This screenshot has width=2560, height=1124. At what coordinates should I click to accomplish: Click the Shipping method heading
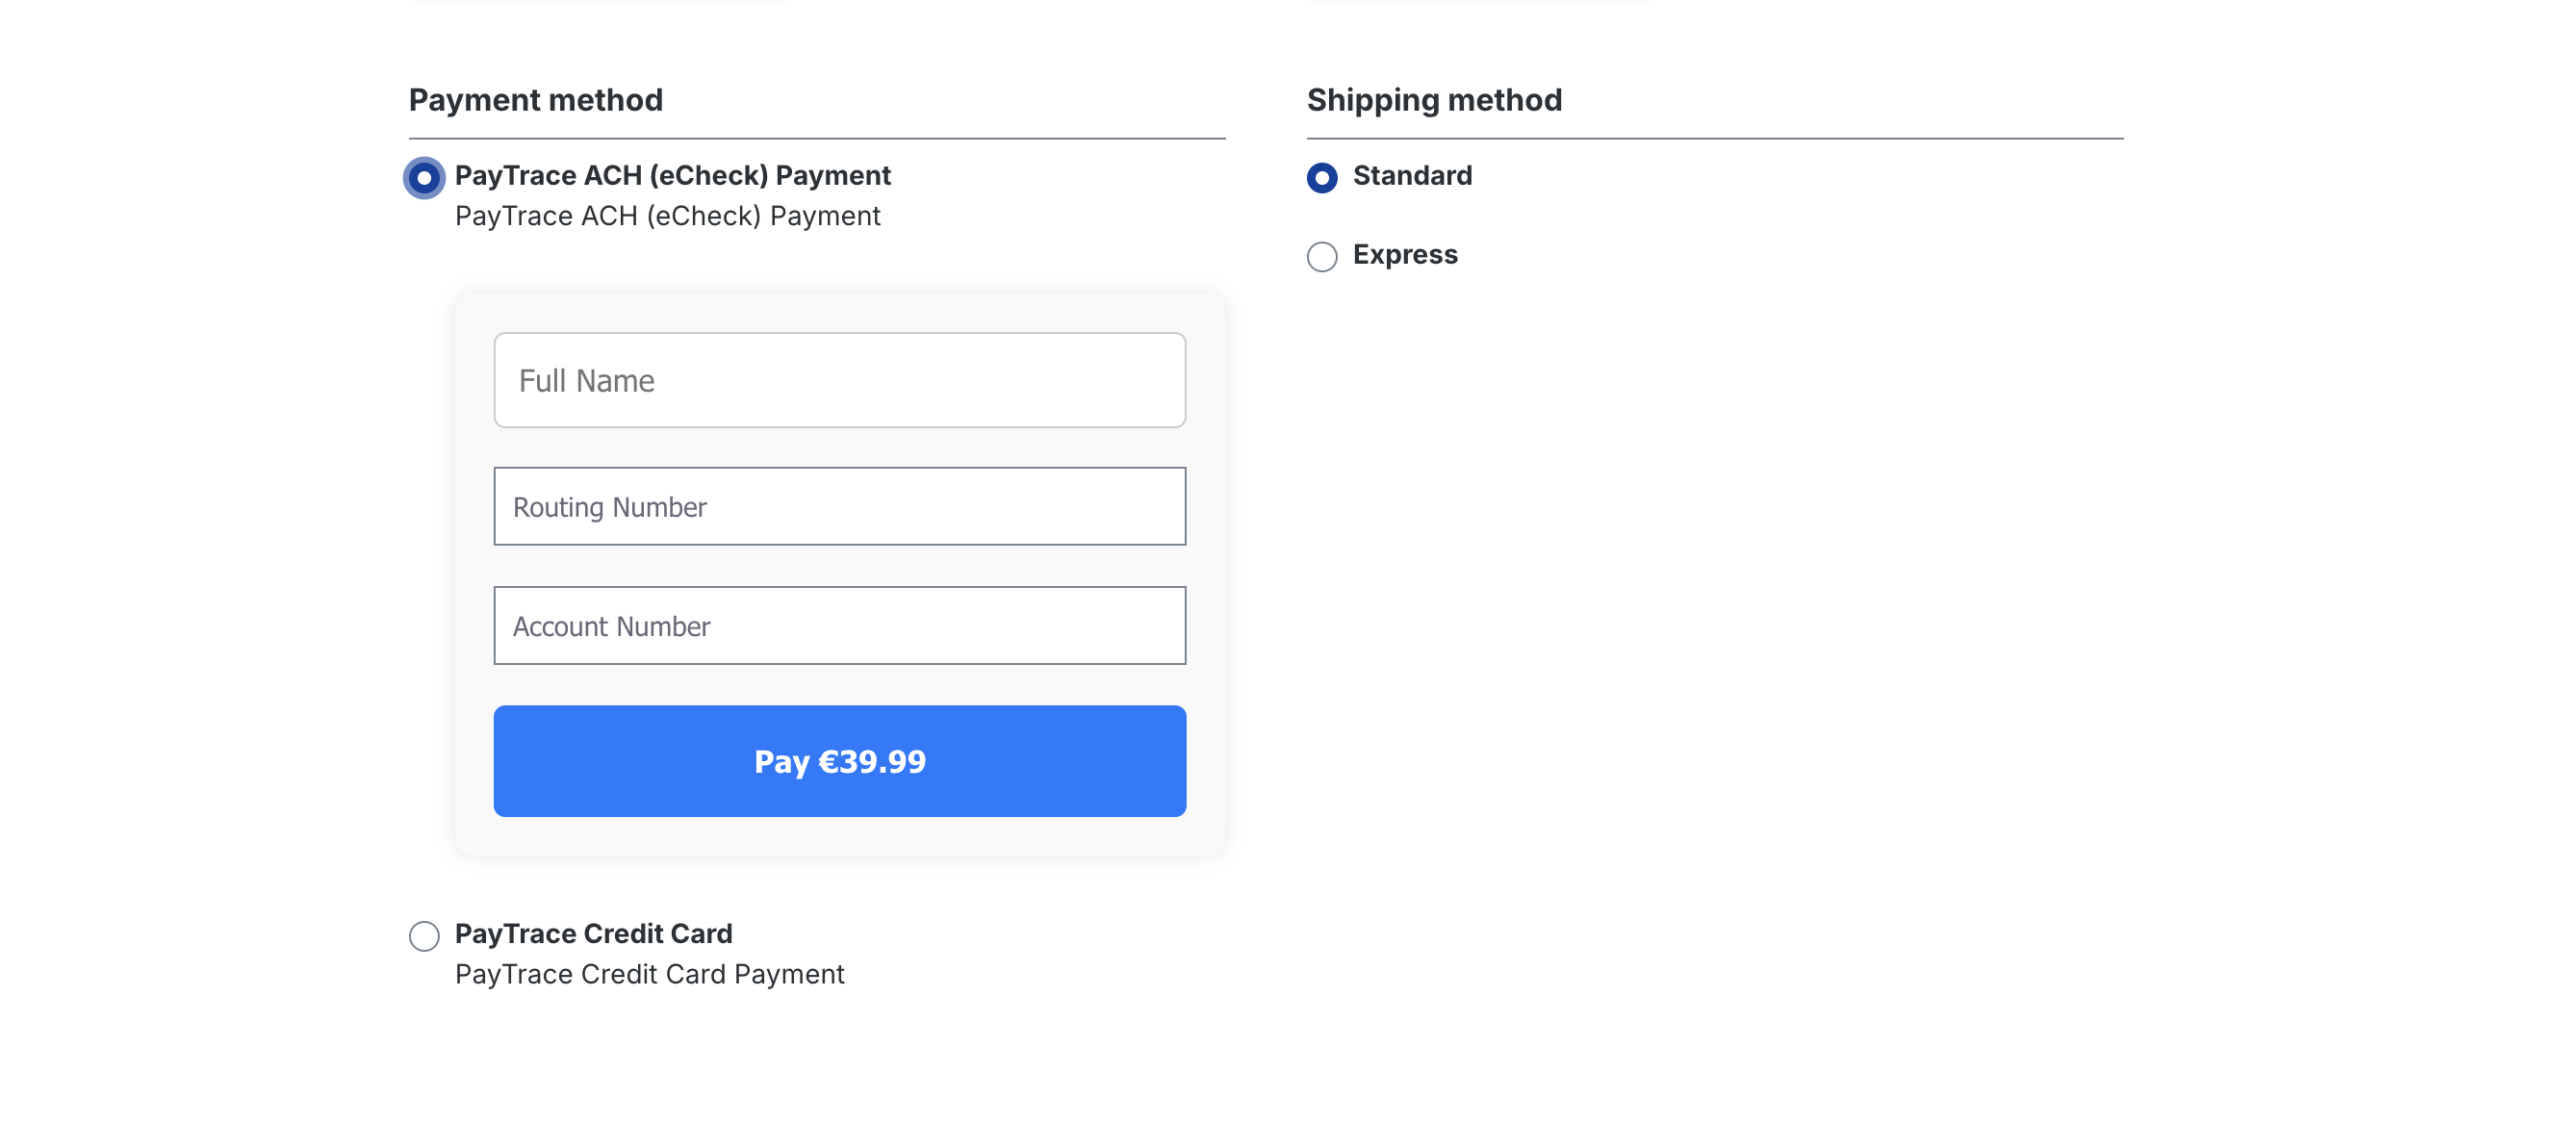coord(1434,100)
